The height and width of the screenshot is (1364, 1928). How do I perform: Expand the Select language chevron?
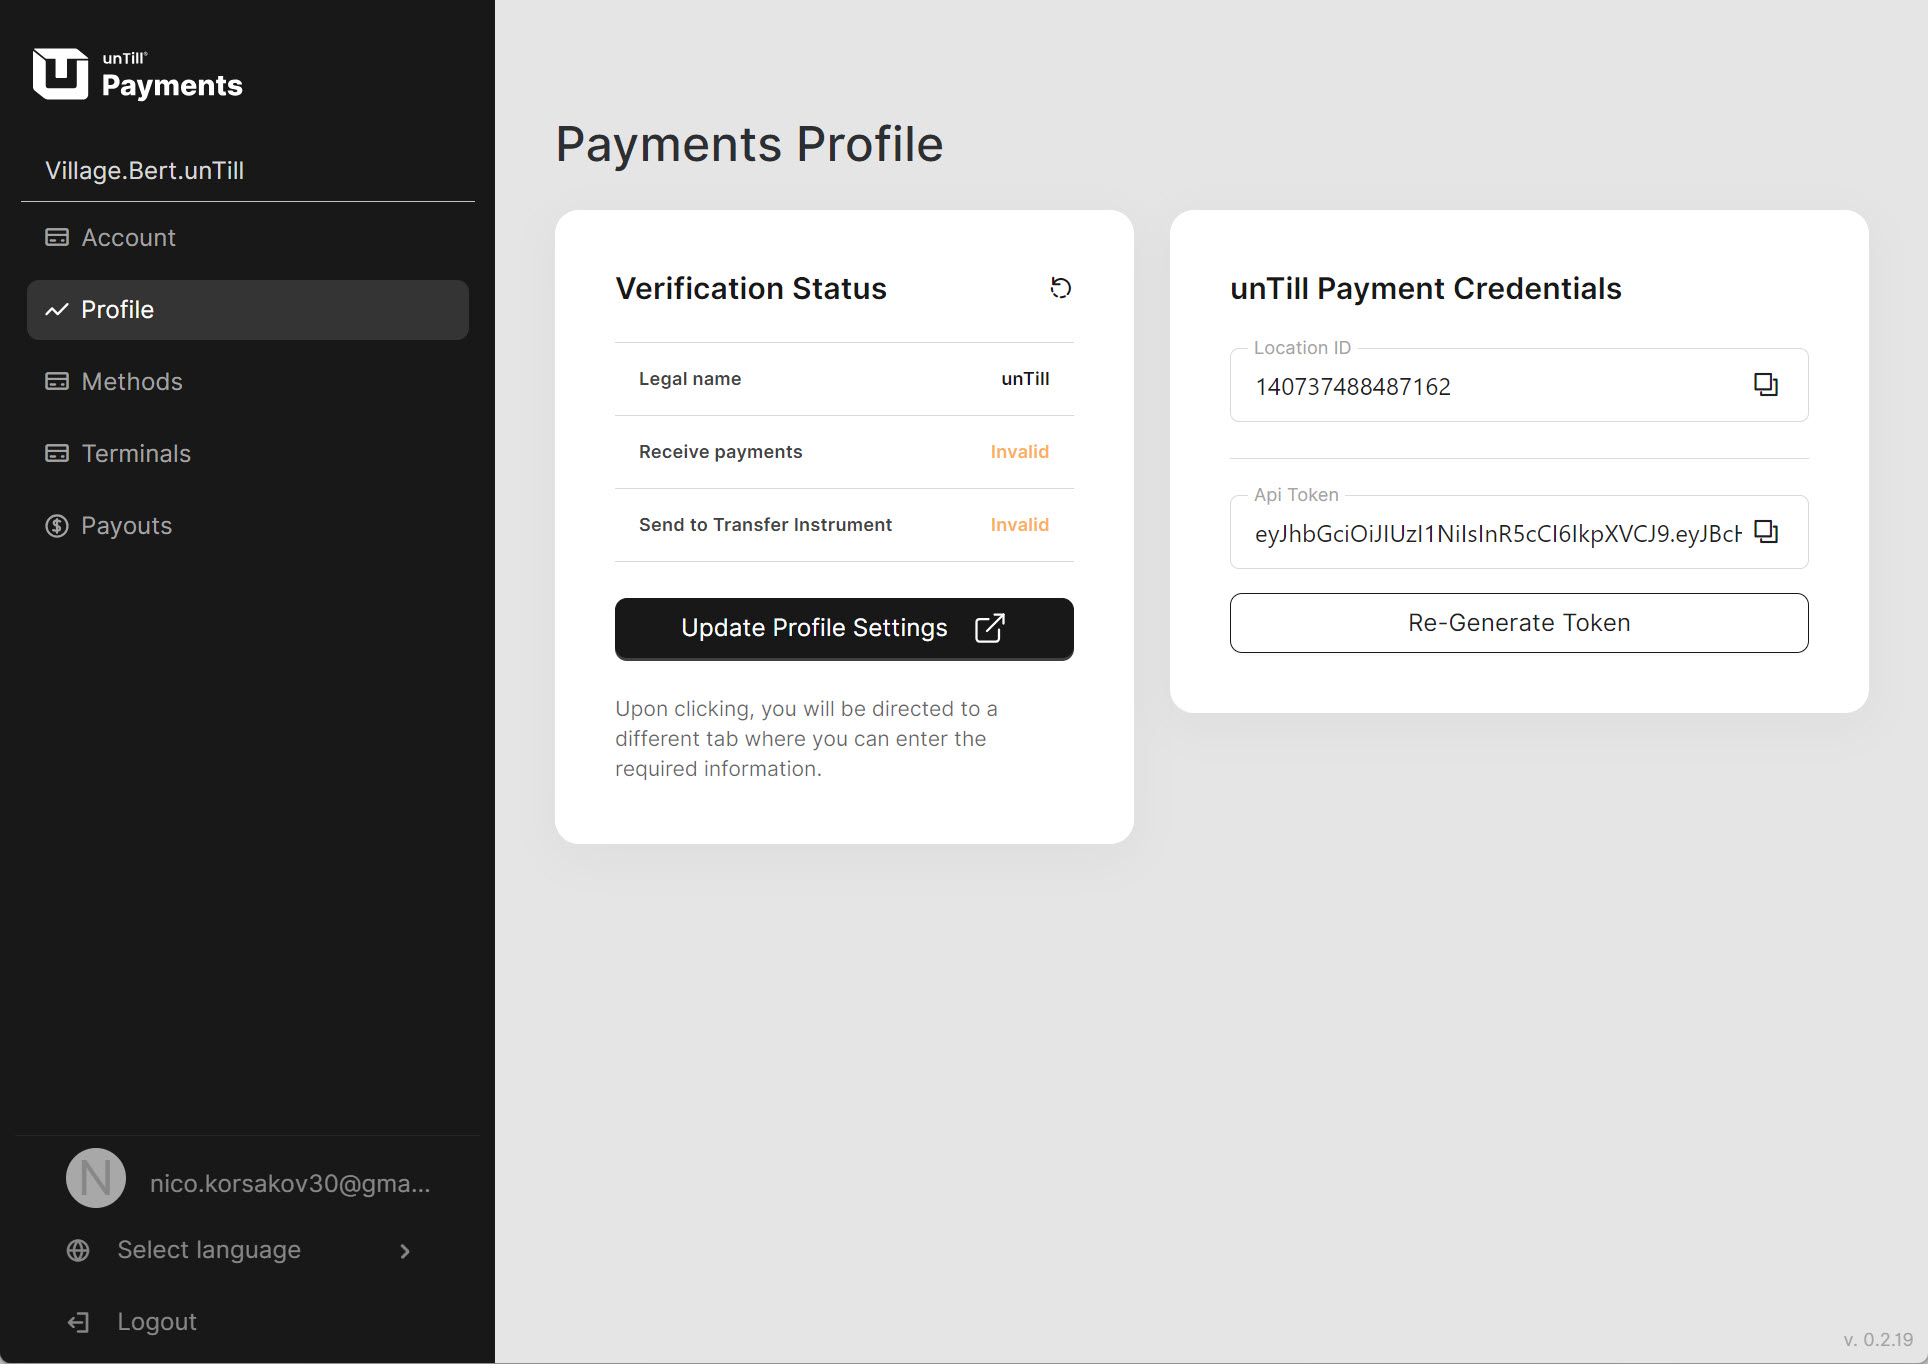tap(405, 1251)
